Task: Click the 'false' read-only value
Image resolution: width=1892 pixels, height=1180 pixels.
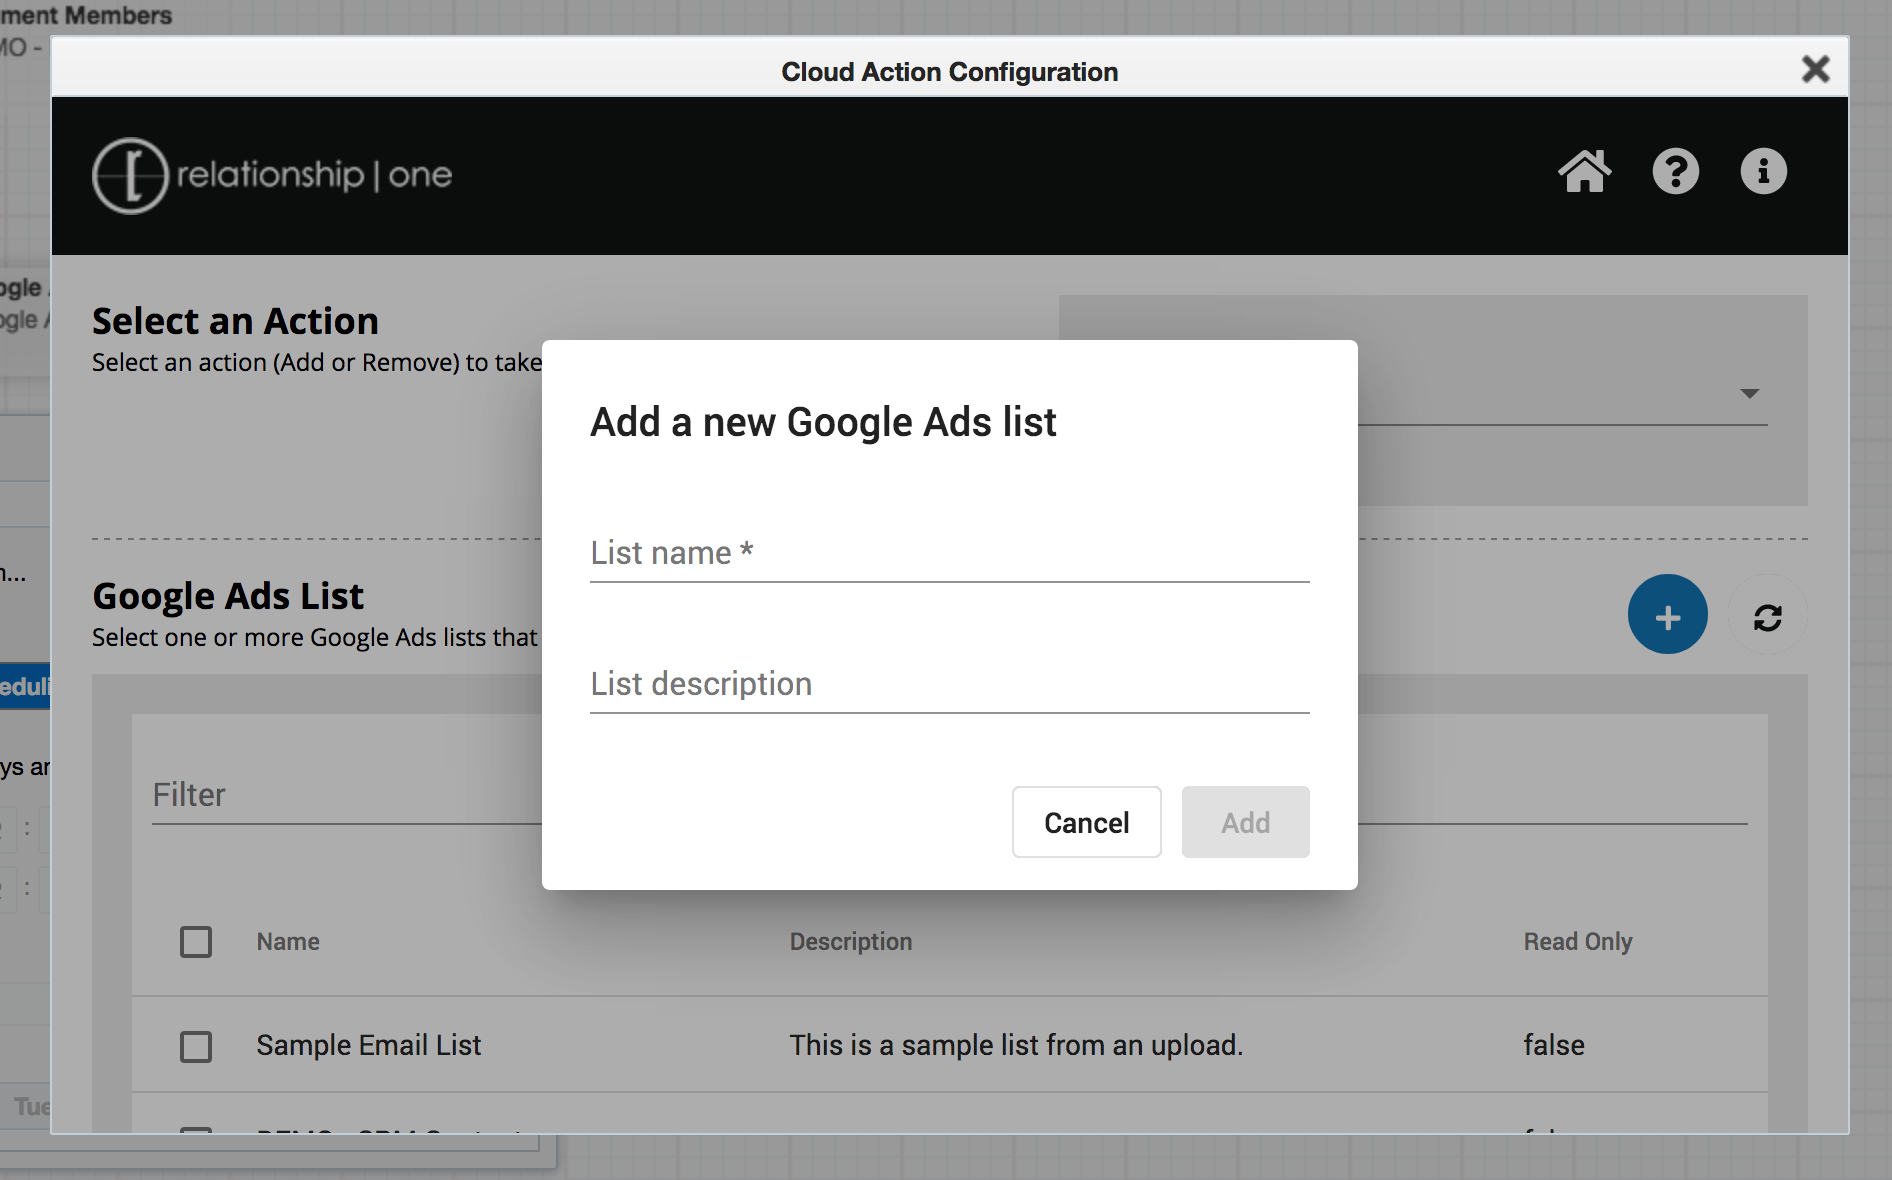Action: pos(1554,1045)
